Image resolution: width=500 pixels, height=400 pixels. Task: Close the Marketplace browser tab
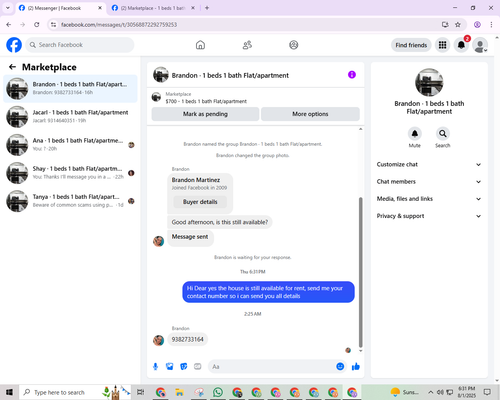point(193,8)
